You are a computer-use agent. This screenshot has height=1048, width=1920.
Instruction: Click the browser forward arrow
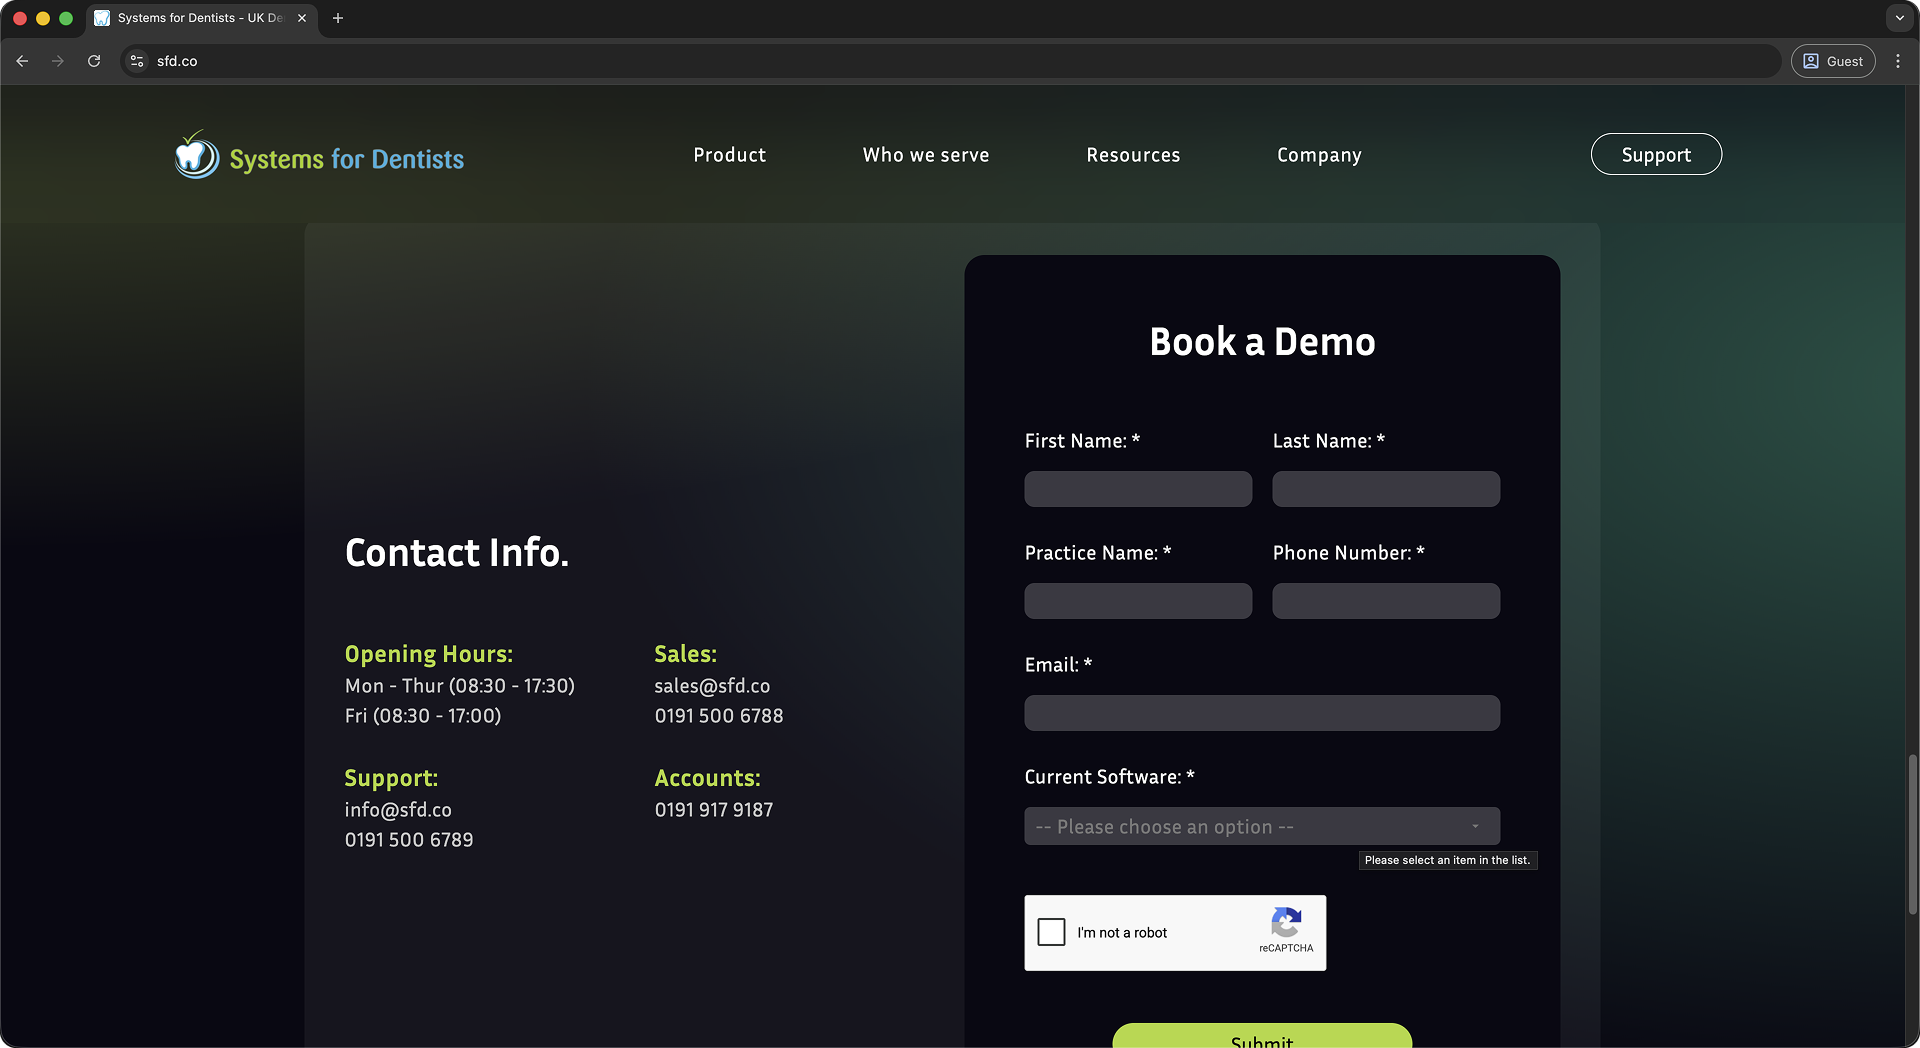tap(58, 61)
